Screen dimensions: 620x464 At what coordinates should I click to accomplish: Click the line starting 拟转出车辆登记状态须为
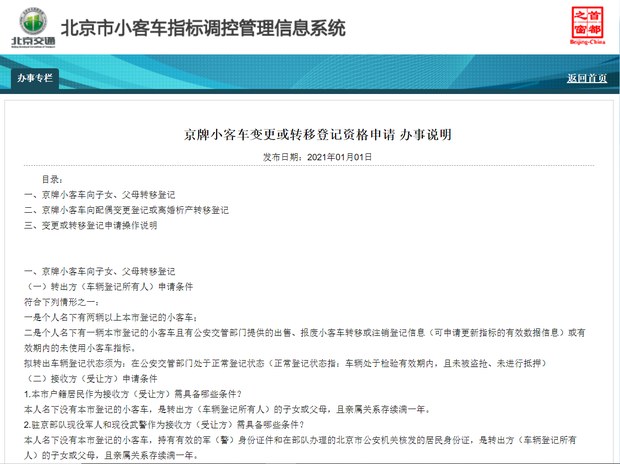click(x=285, y=363)
